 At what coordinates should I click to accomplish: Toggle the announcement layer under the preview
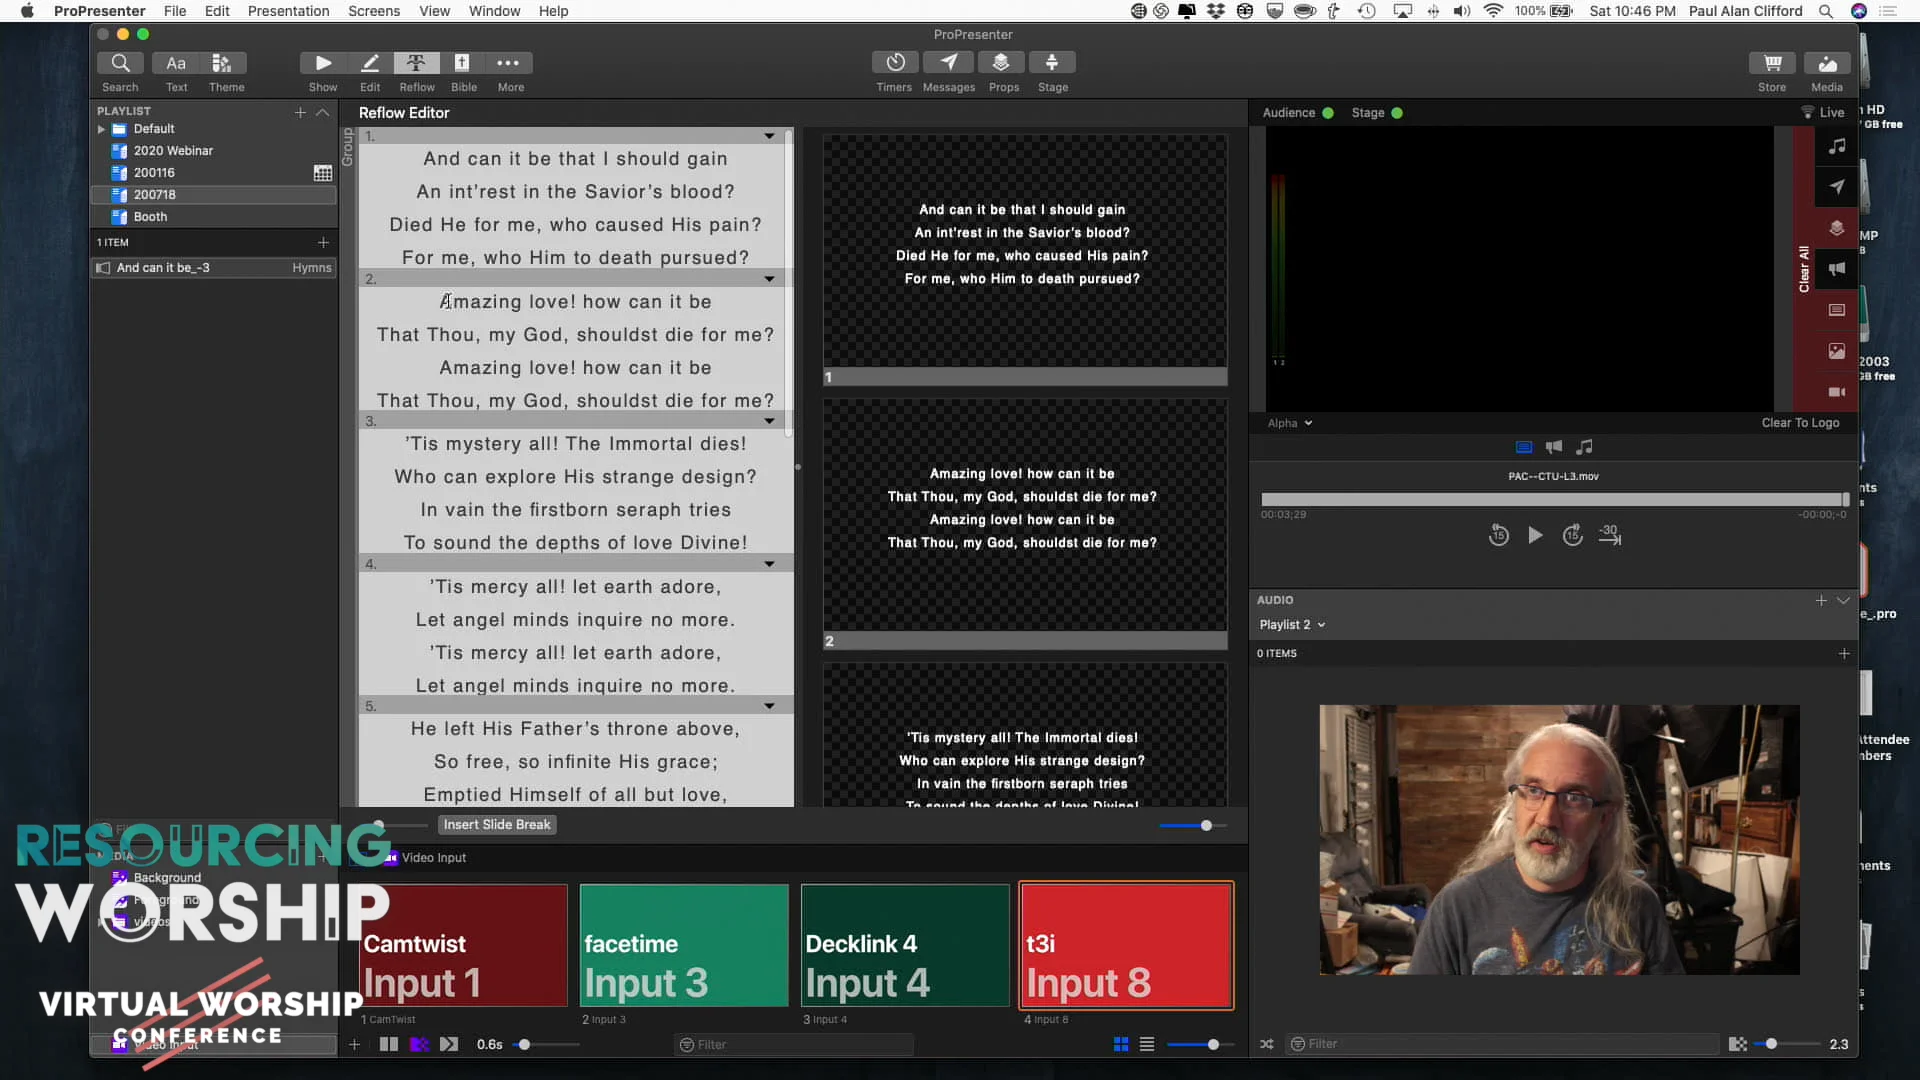coord(1553,447)
